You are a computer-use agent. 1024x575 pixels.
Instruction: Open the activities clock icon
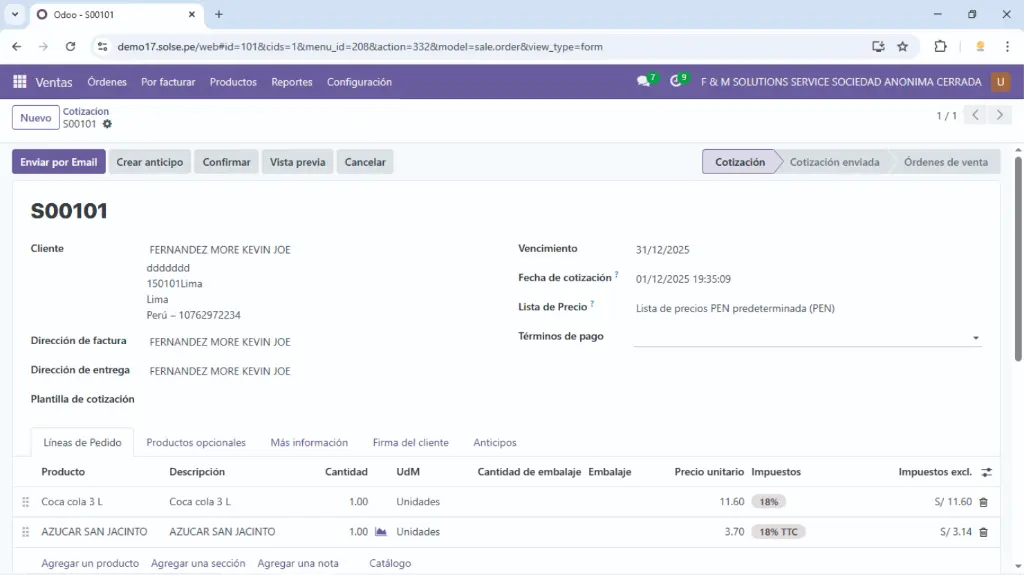[677, 82]
